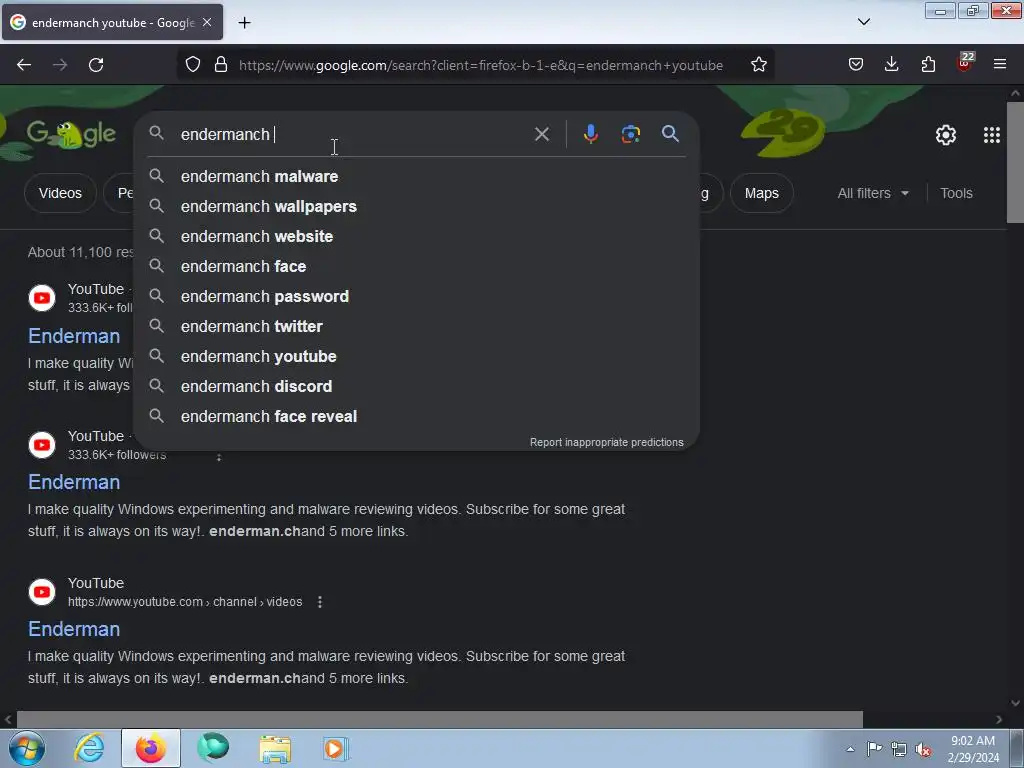Select suggestion endermanch youtube

tap(417, 357)
